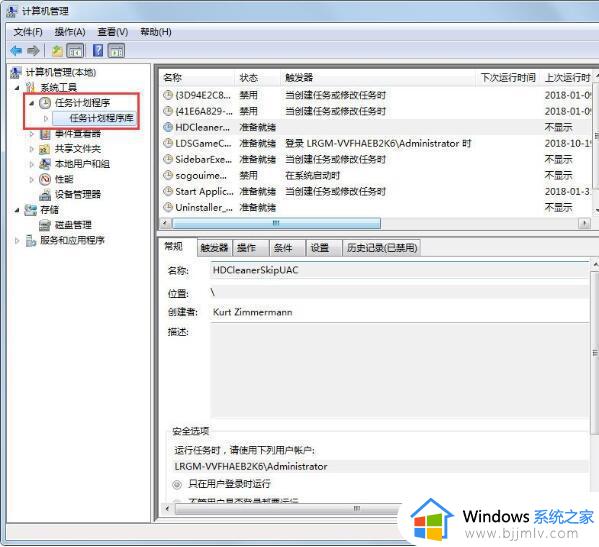
Task: Sort by the 下次运行时间 column header
Action: pos(508,78)
